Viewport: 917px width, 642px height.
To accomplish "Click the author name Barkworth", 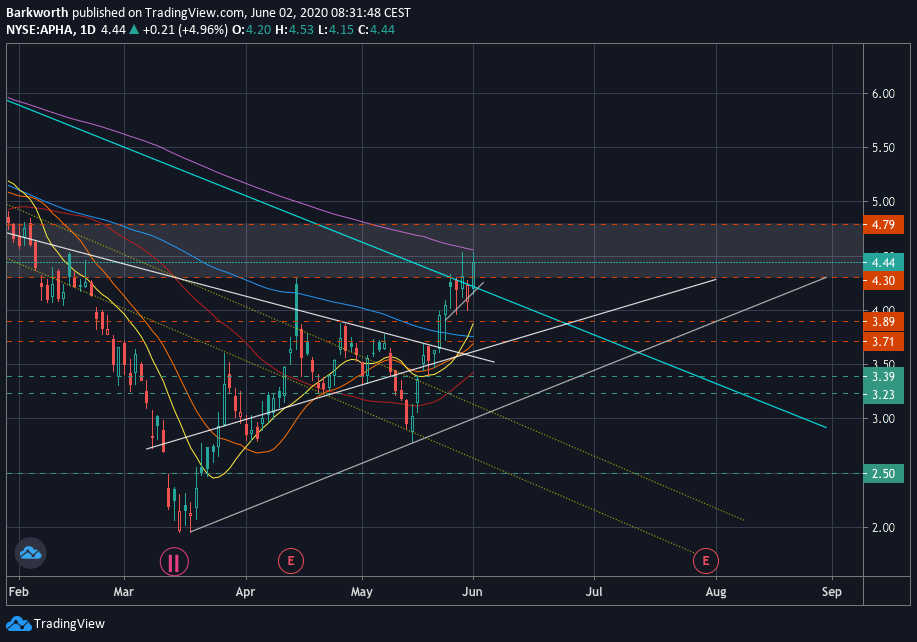I will 37,12.
